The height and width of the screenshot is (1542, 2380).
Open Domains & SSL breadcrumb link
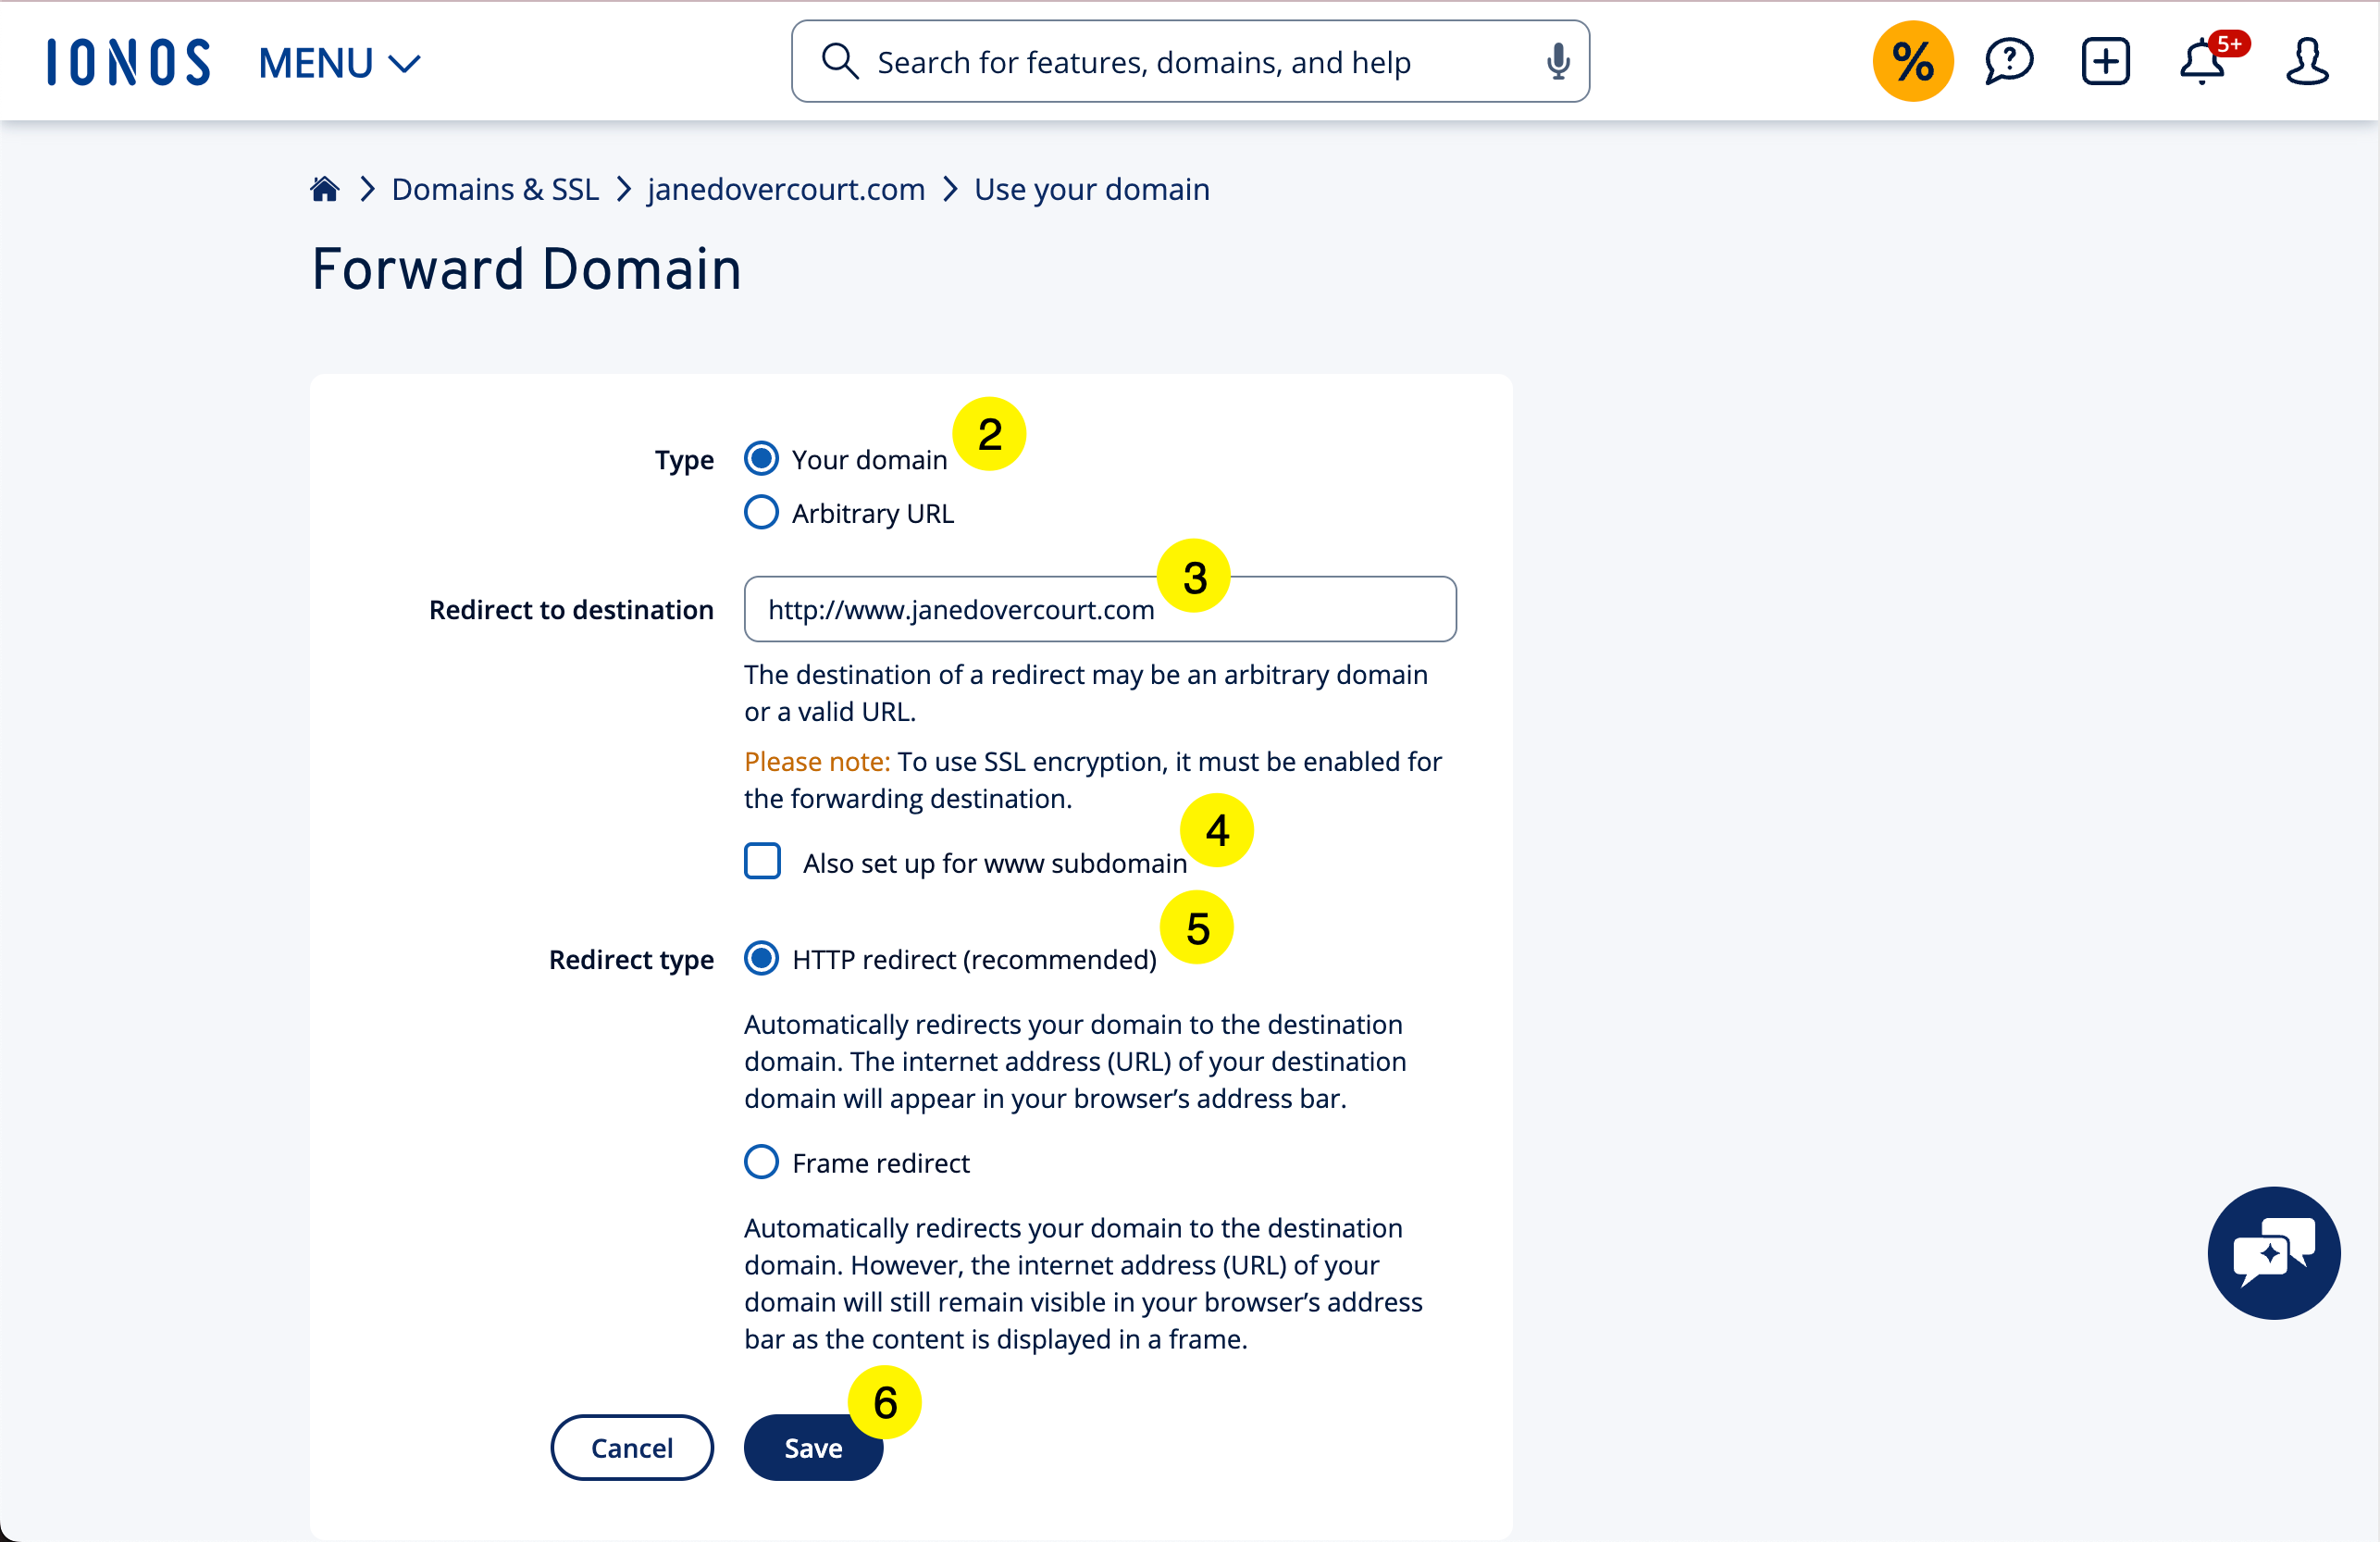495,189
